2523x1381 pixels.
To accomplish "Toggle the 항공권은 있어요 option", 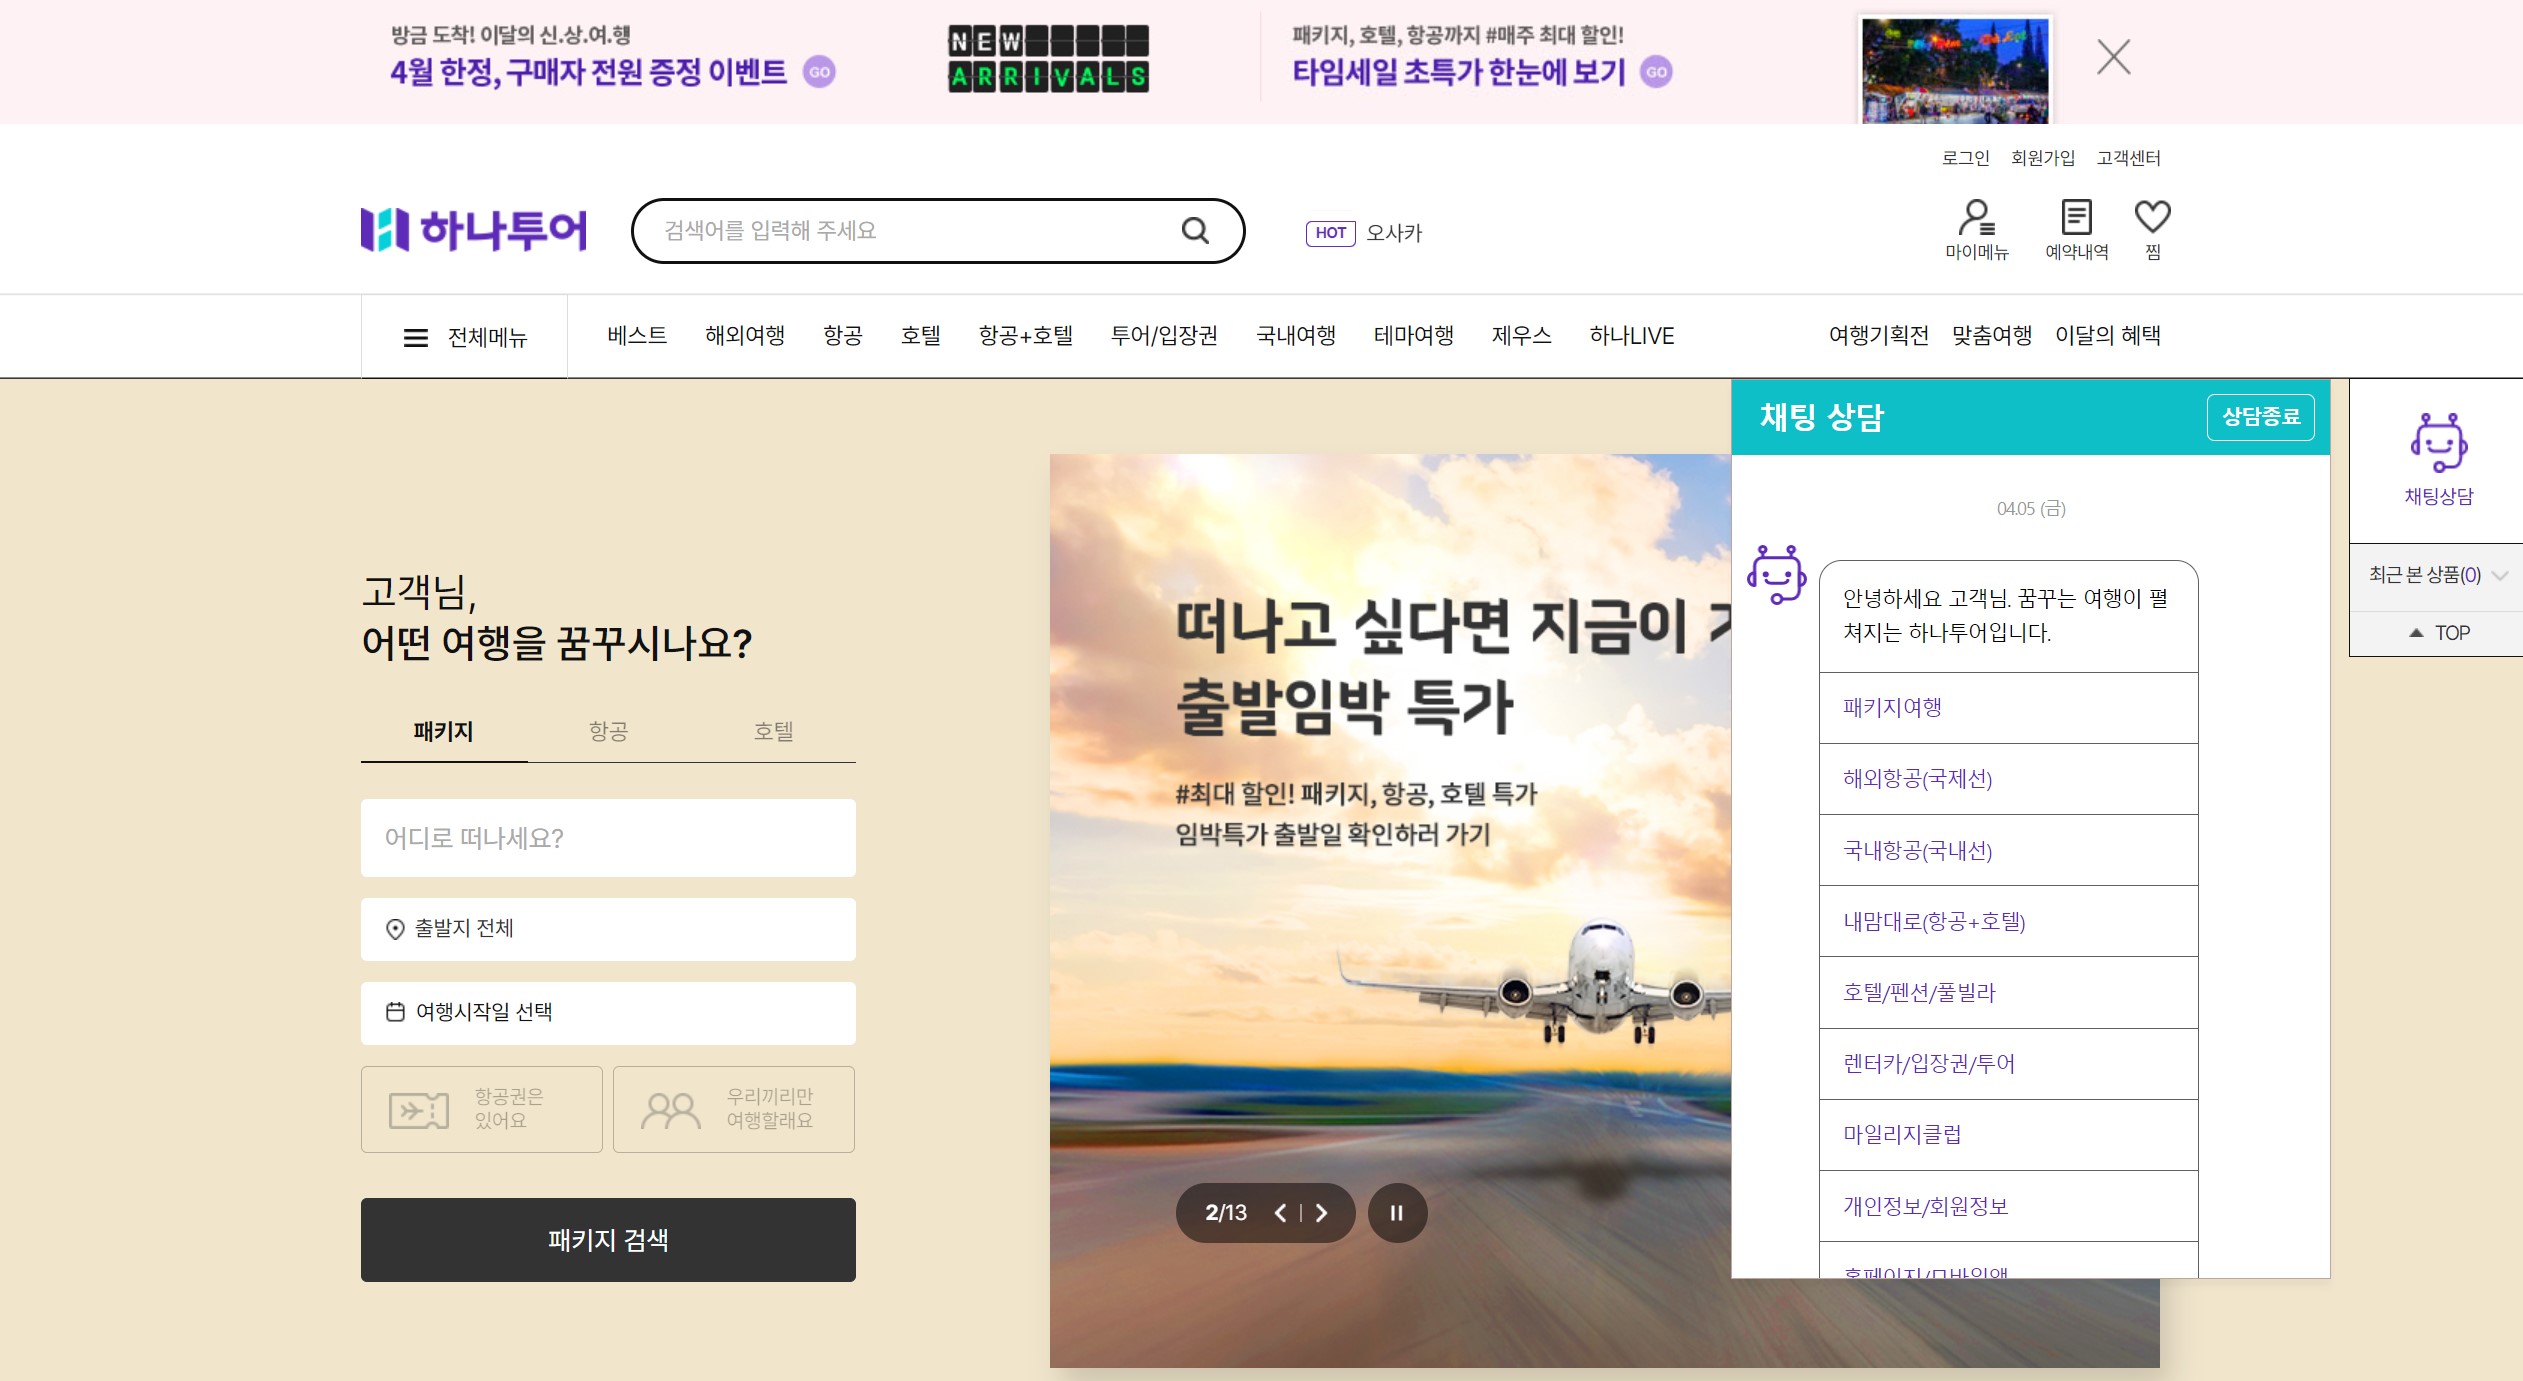I will click(x=482, y=1109).
